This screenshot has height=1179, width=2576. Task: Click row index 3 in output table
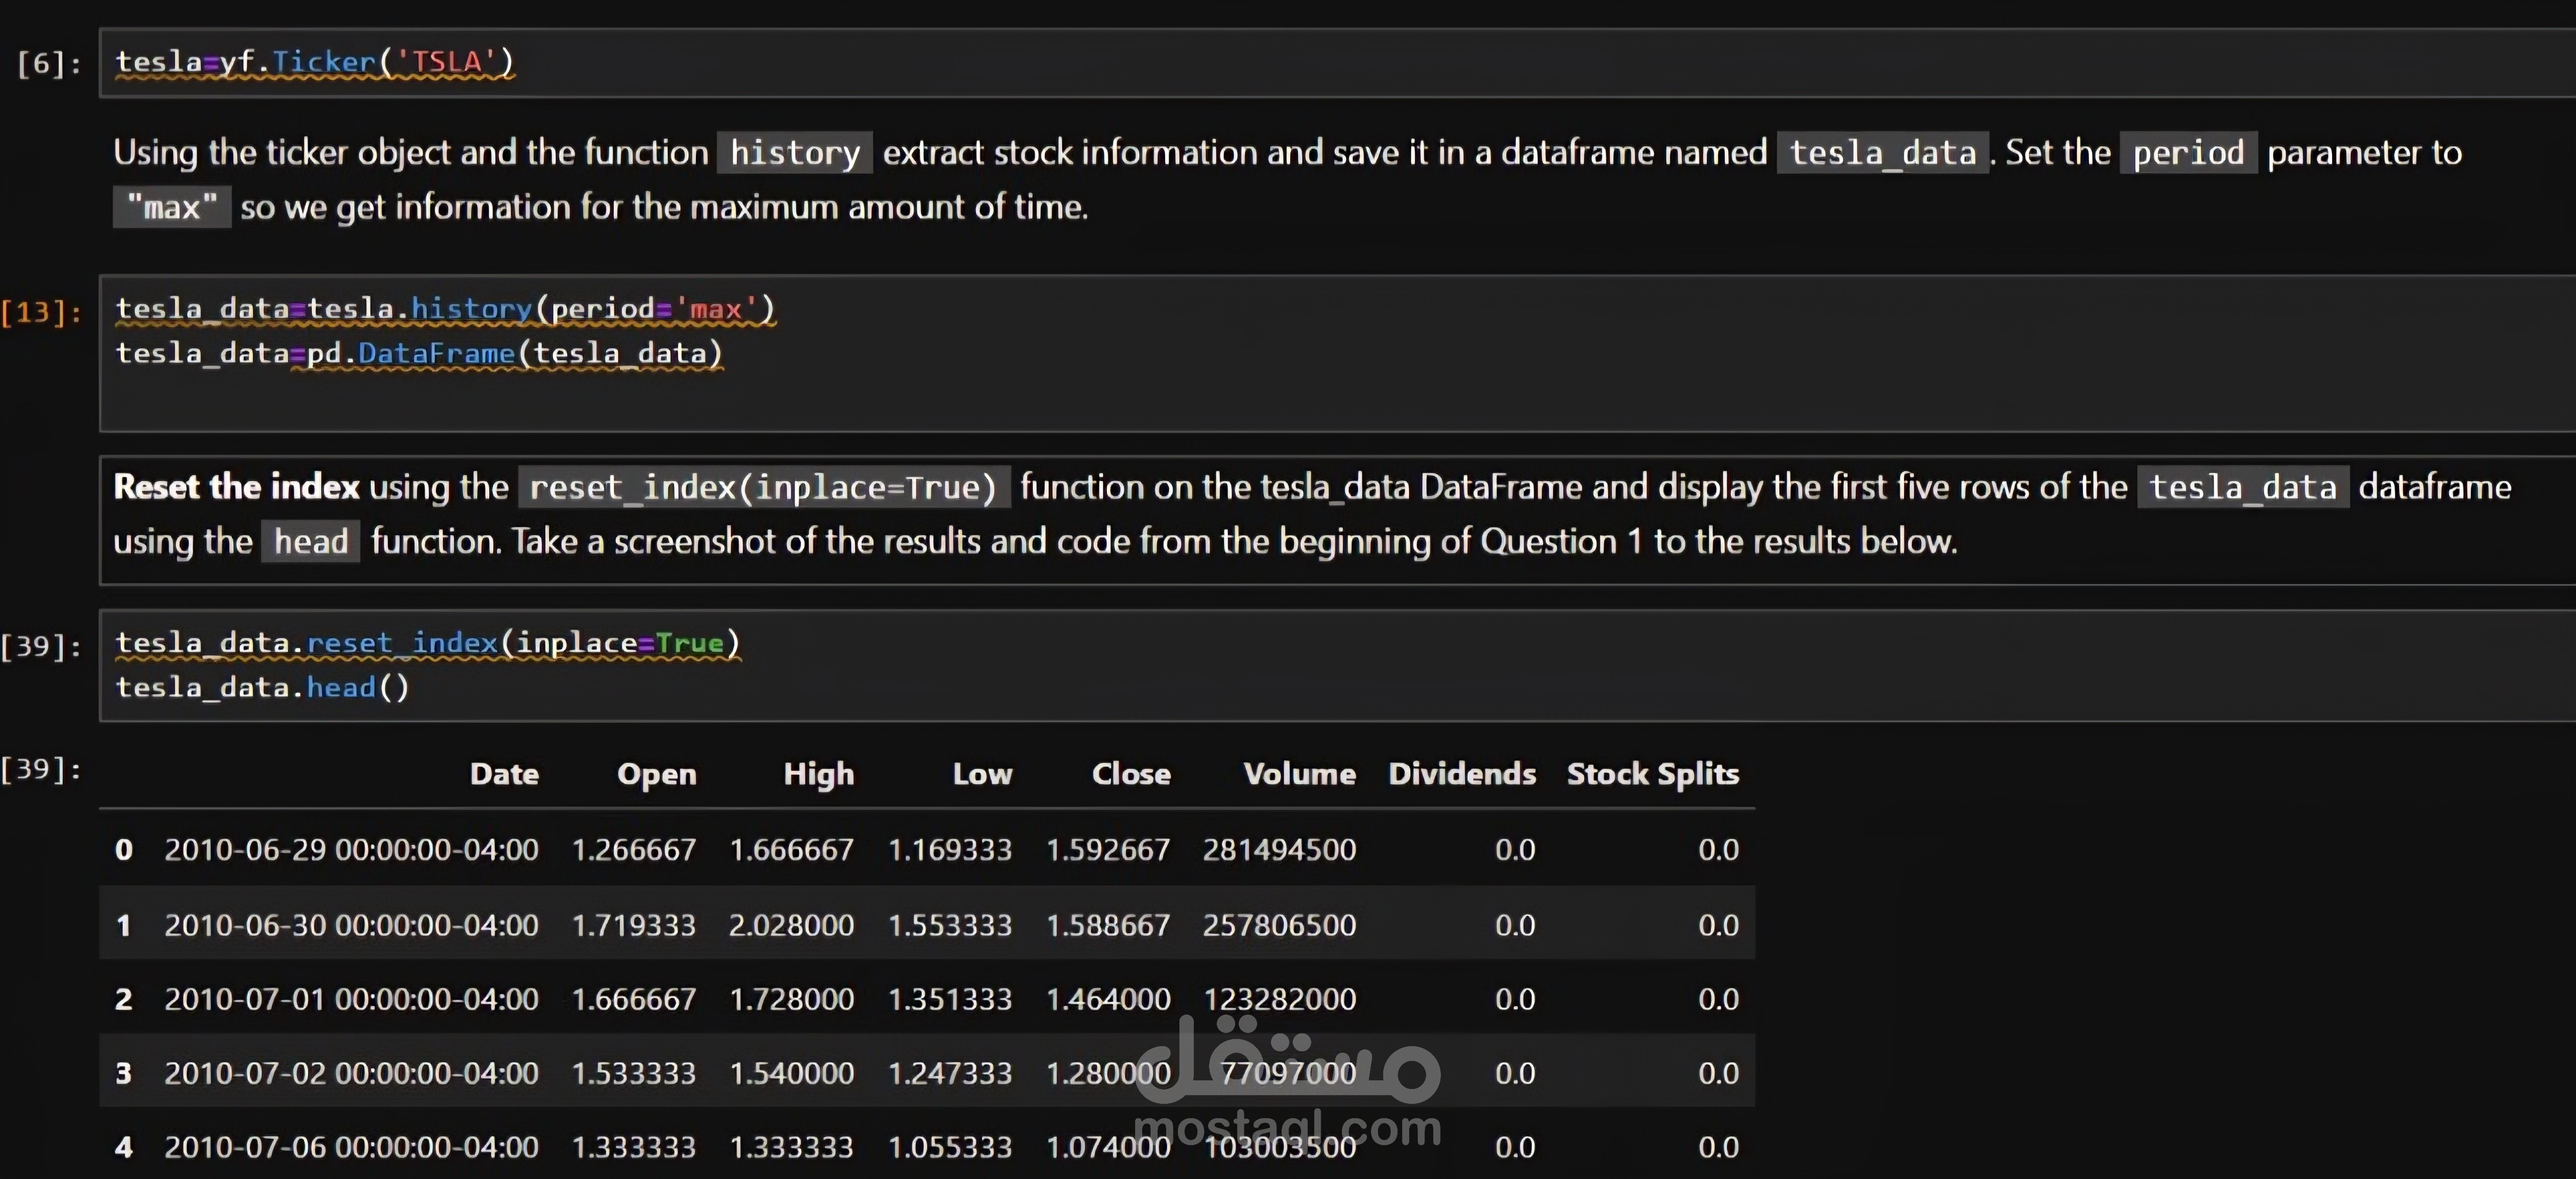[x=124, y=1073]
